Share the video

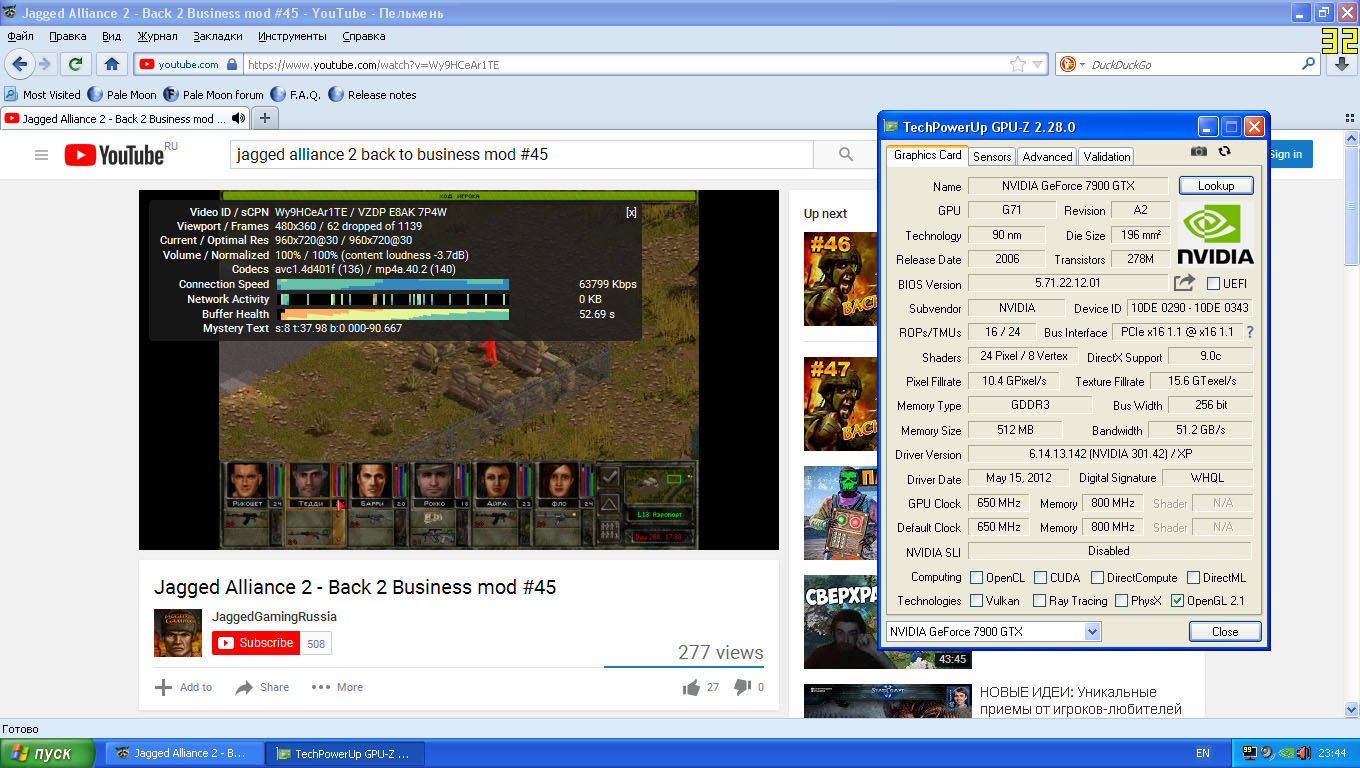[262, 687]
